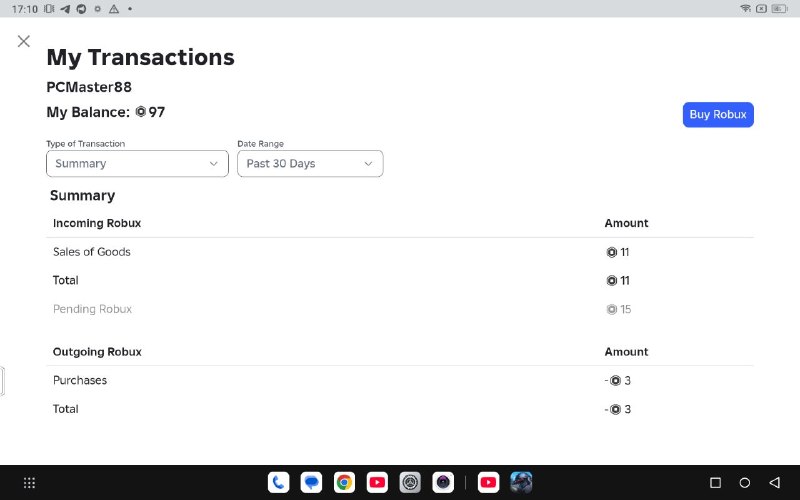Open the recent YouTube icon beside the game icon
The width and height of the screenshot is (800, 500).
(x=488, y=482)
